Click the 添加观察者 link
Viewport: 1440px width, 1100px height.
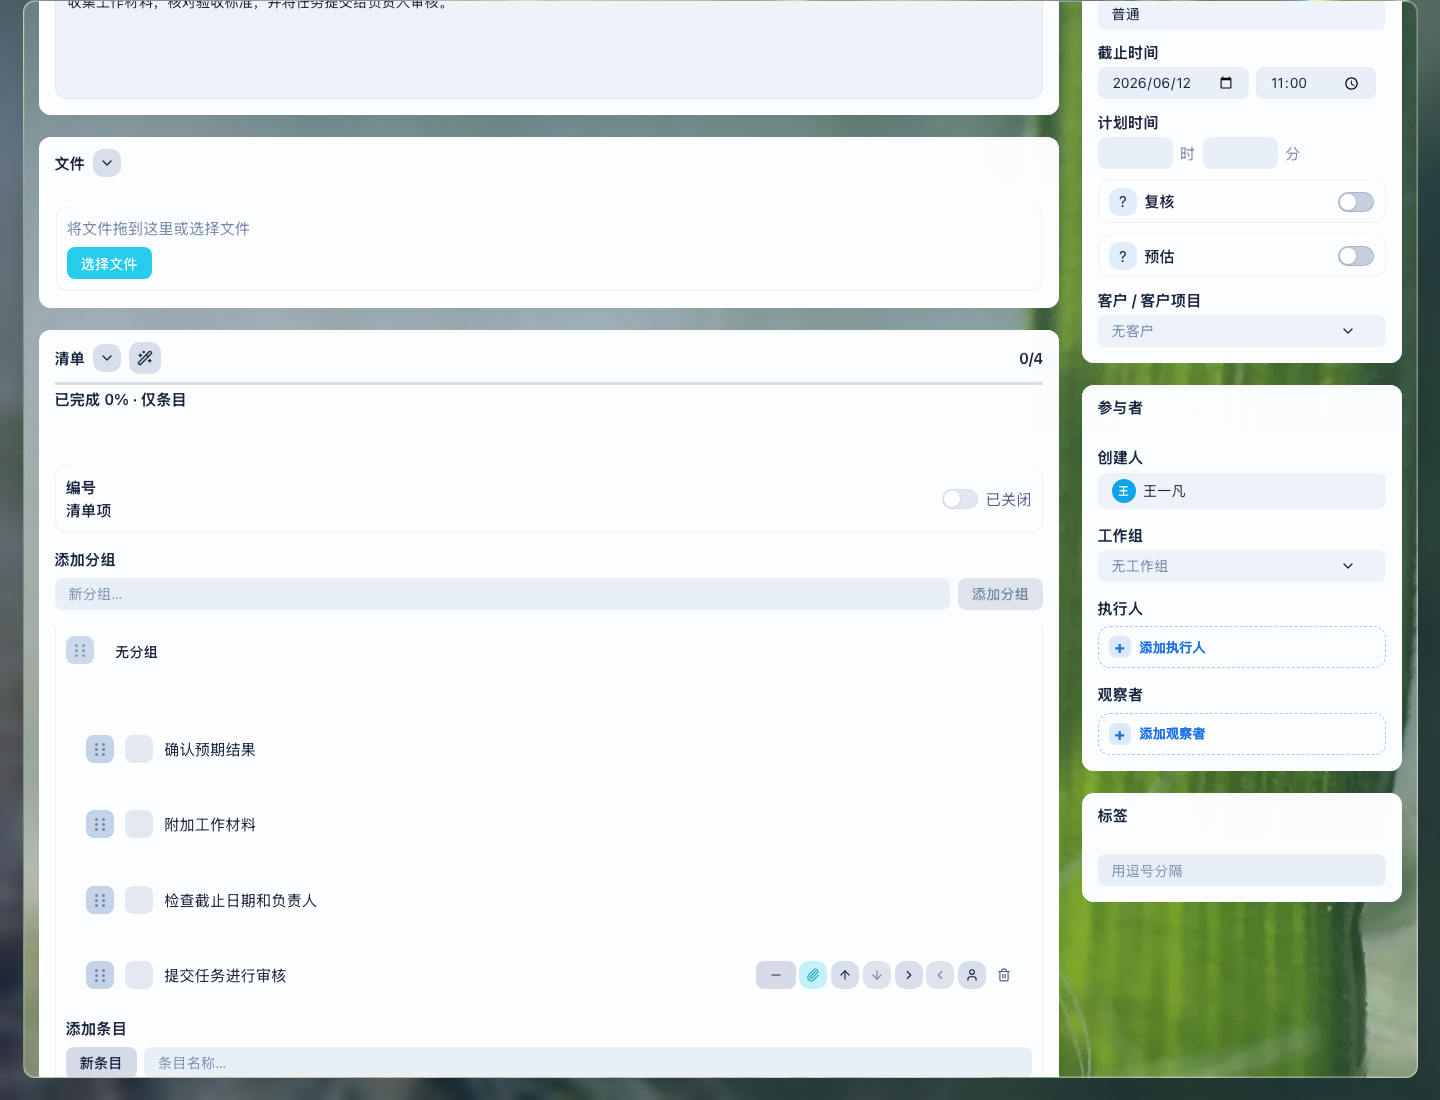coord(1172,734)
